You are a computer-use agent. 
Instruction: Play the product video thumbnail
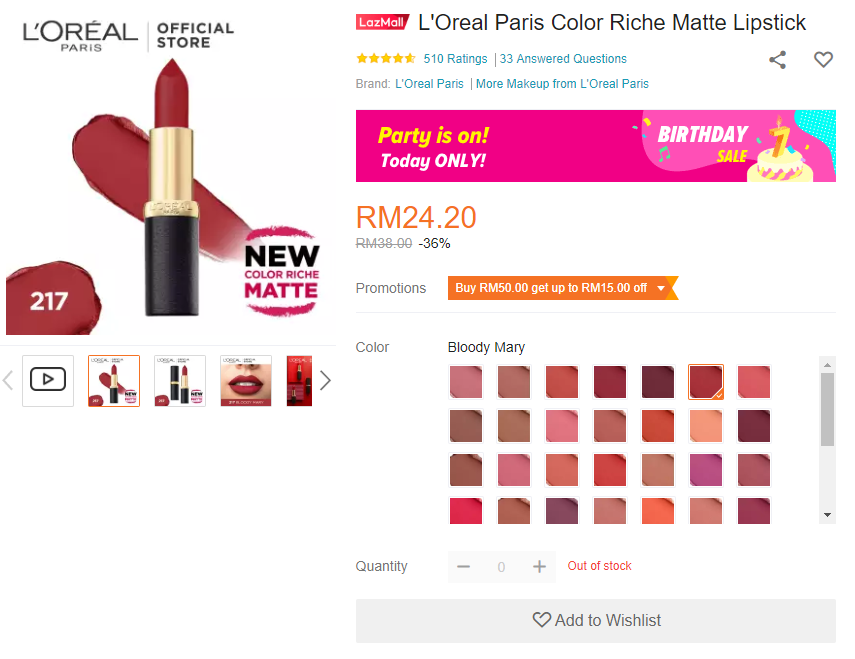pos(48,380)
